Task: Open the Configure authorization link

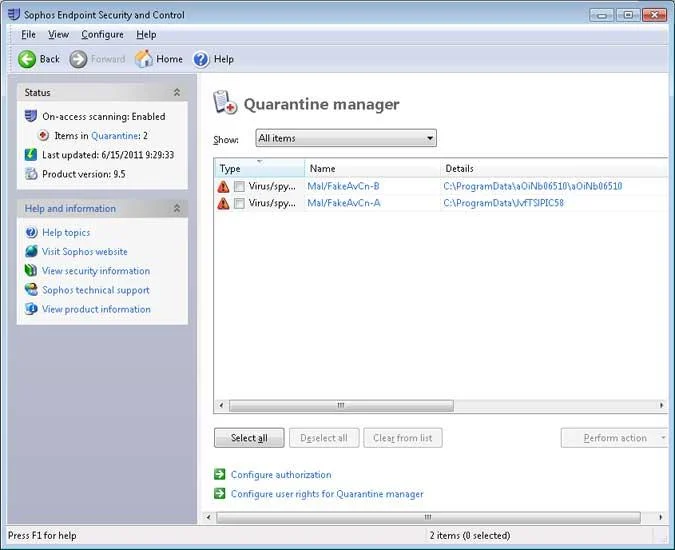Action: click(281, 474)
